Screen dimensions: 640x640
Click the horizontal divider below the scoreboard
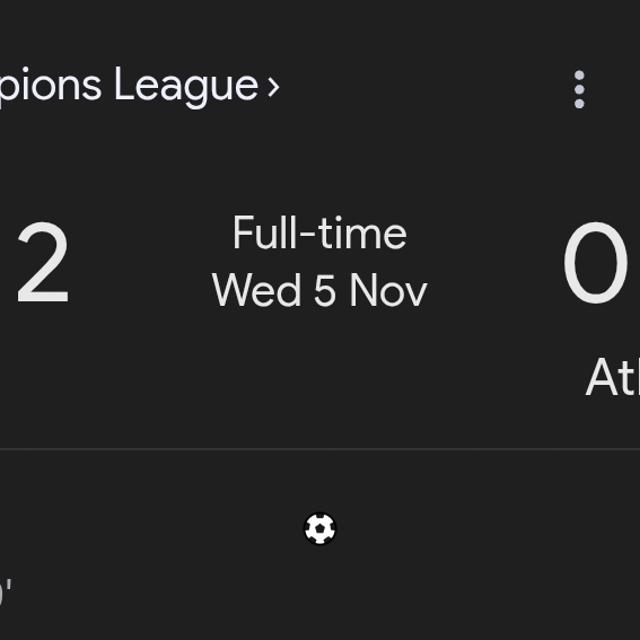pyautogui.click(x=320, y=449)
